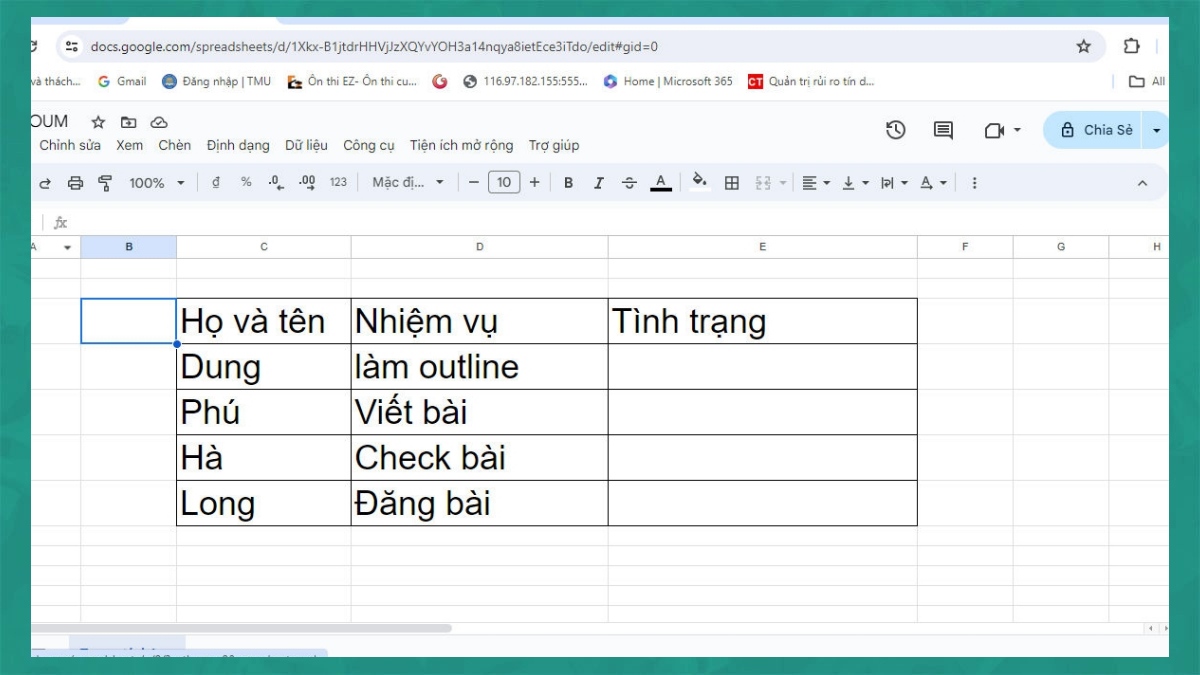Select the cell containing Tình trạng
The image size is (1200, 675).
pos(762,320)
